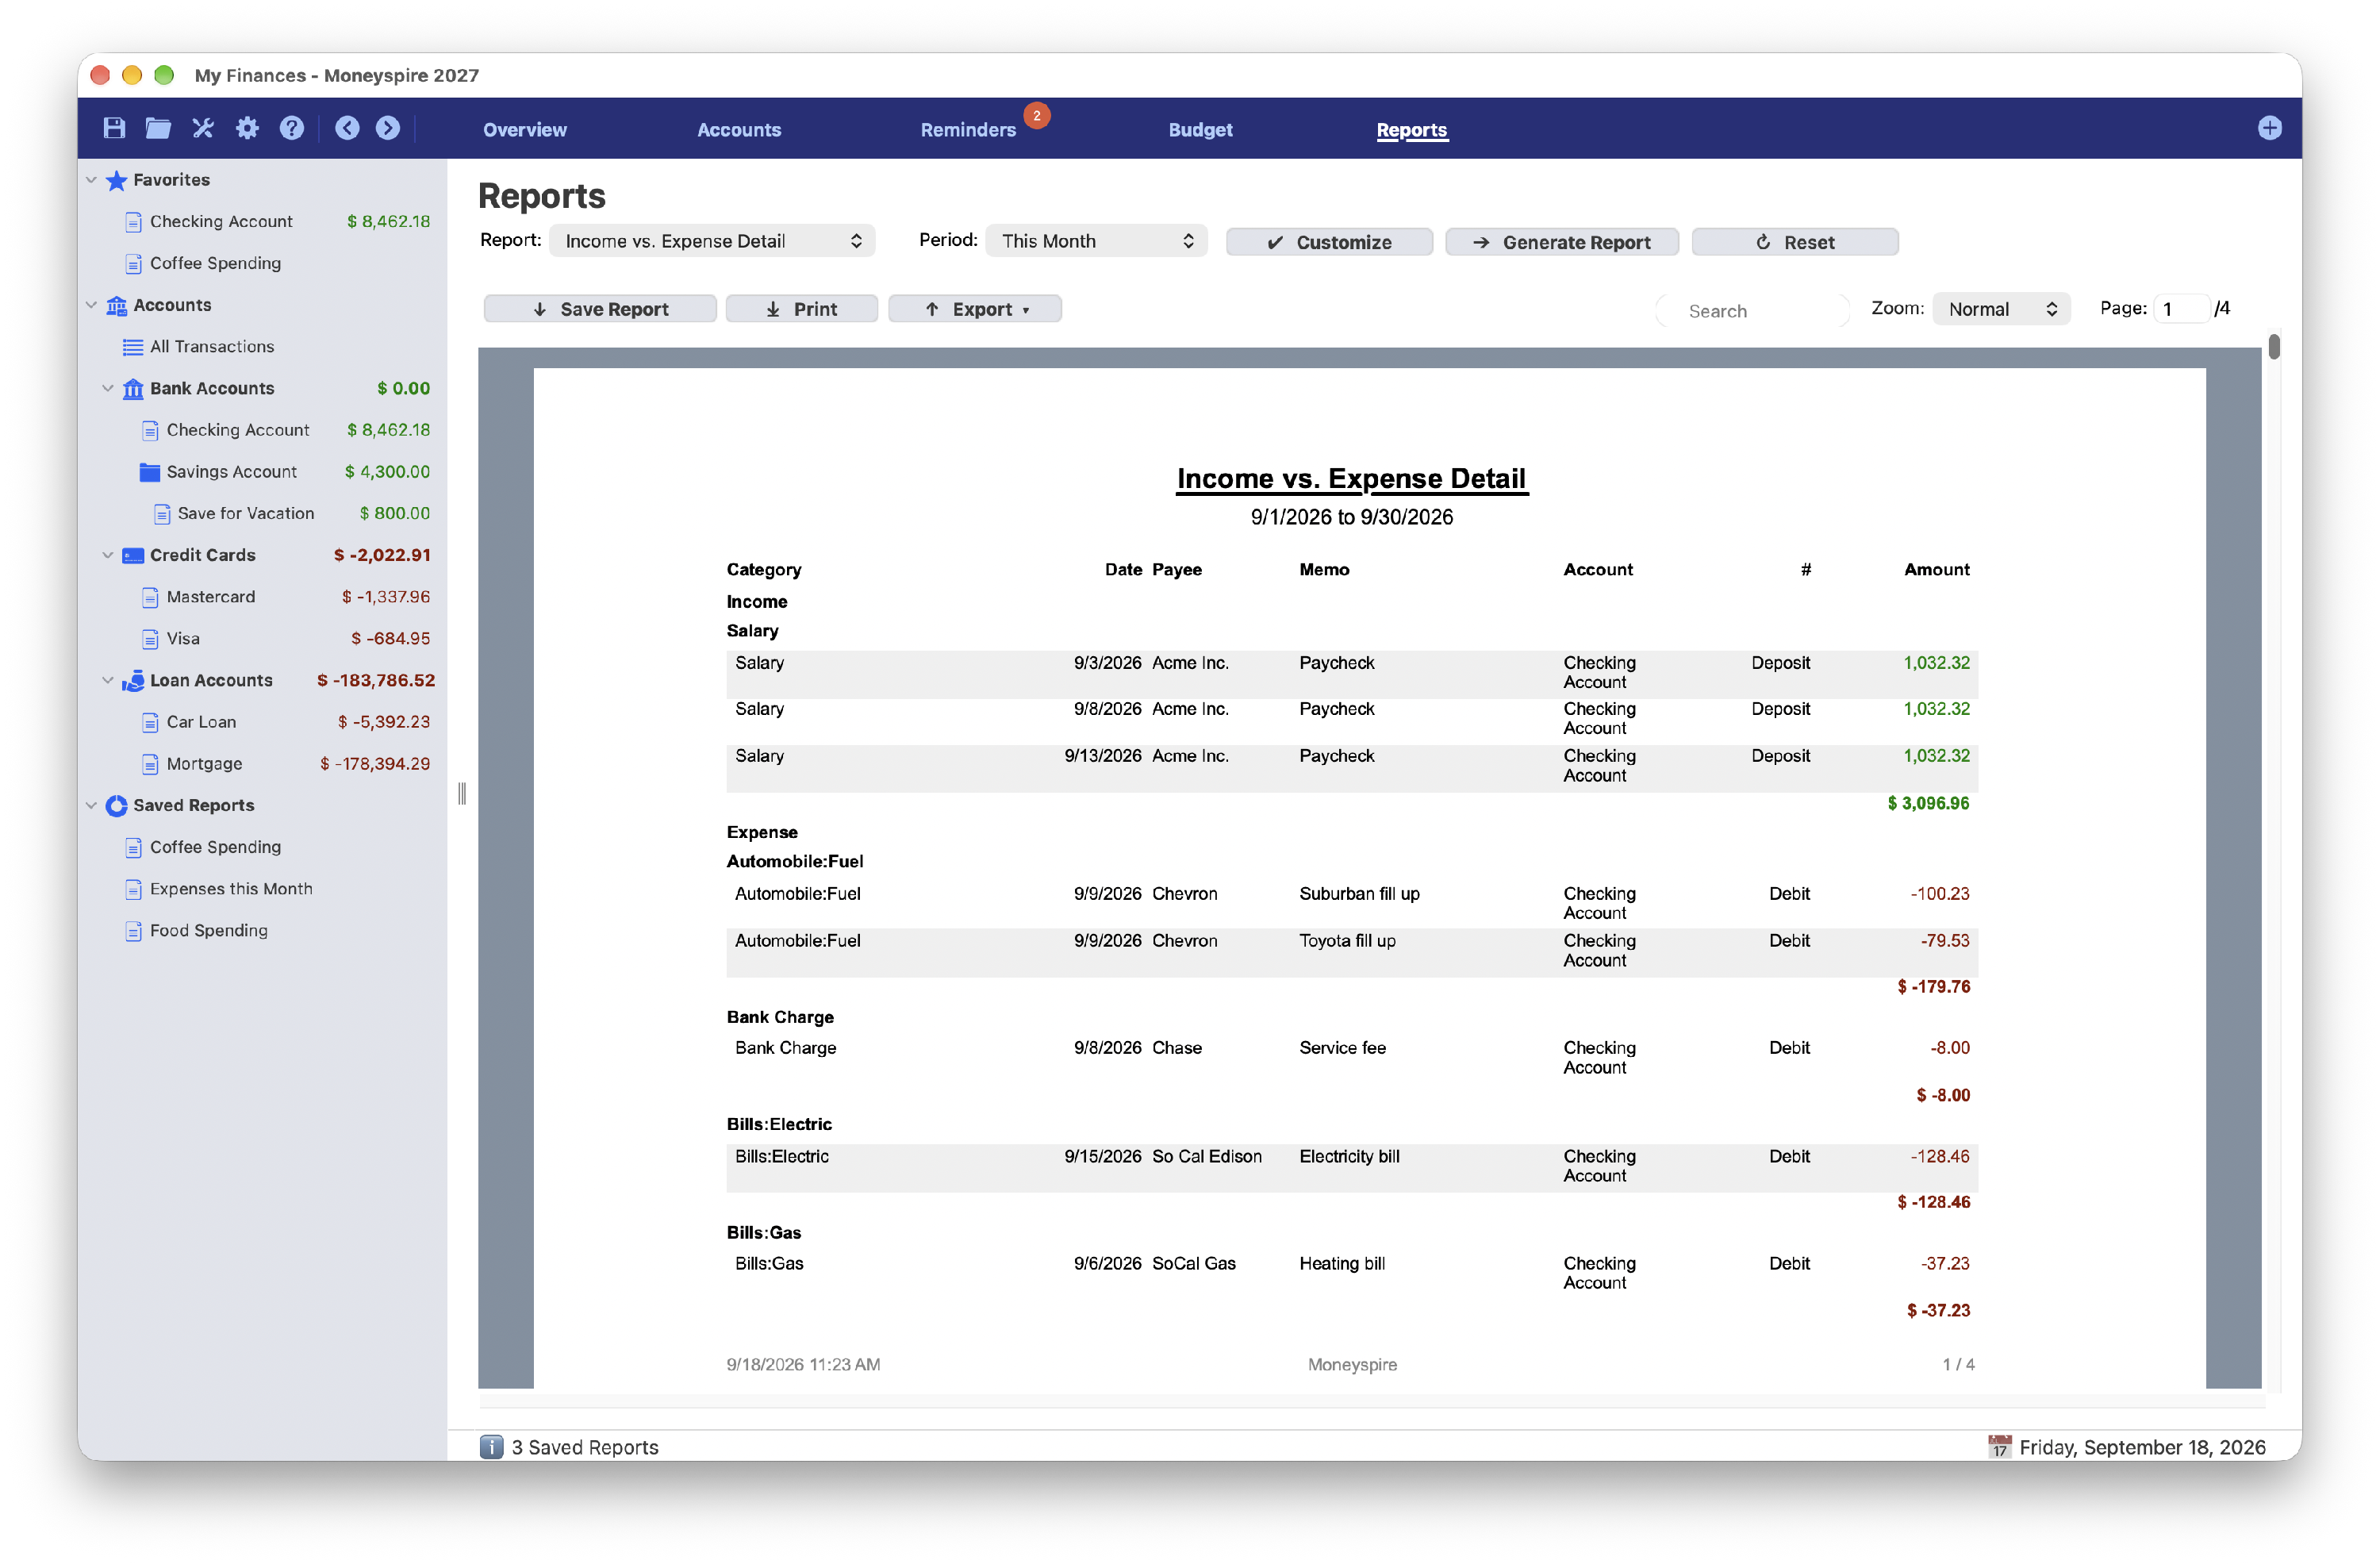Click the Generate Report button

(1562, 242)
